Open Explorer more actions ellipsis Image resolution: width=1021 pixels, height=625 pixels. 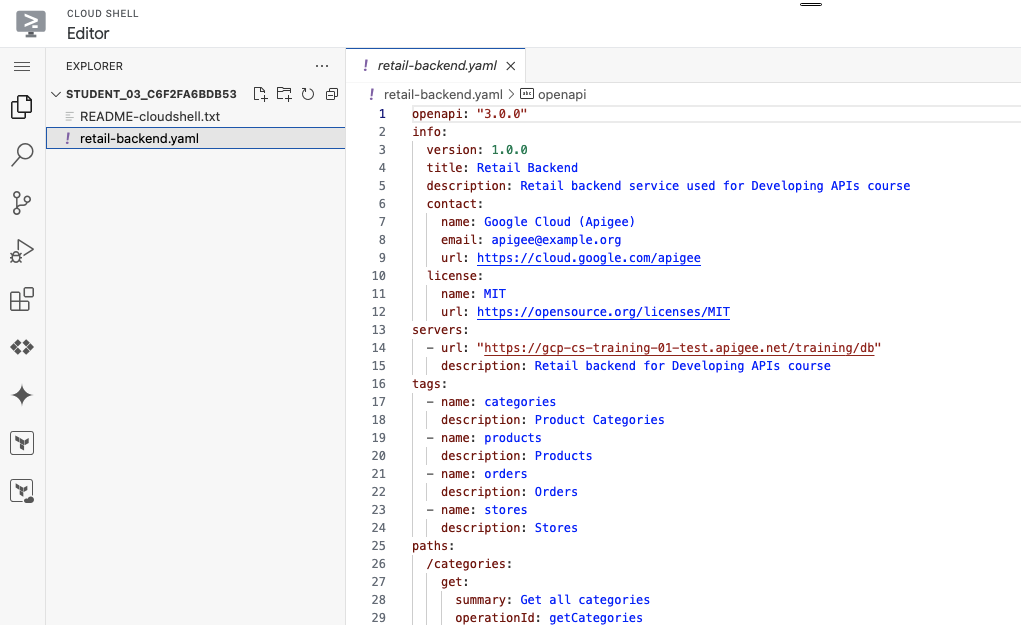[322, 66]
